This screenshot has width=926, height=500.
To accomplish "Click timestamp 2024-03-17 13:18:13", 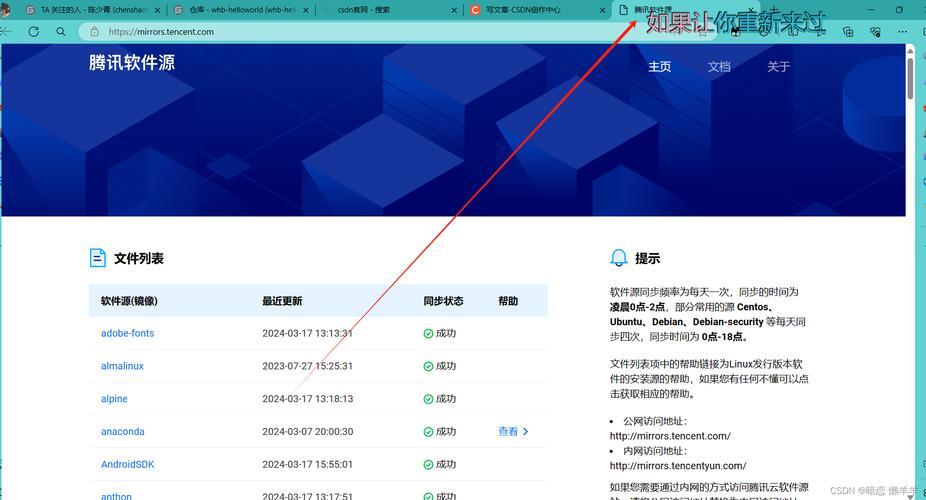I will [308, 399].
